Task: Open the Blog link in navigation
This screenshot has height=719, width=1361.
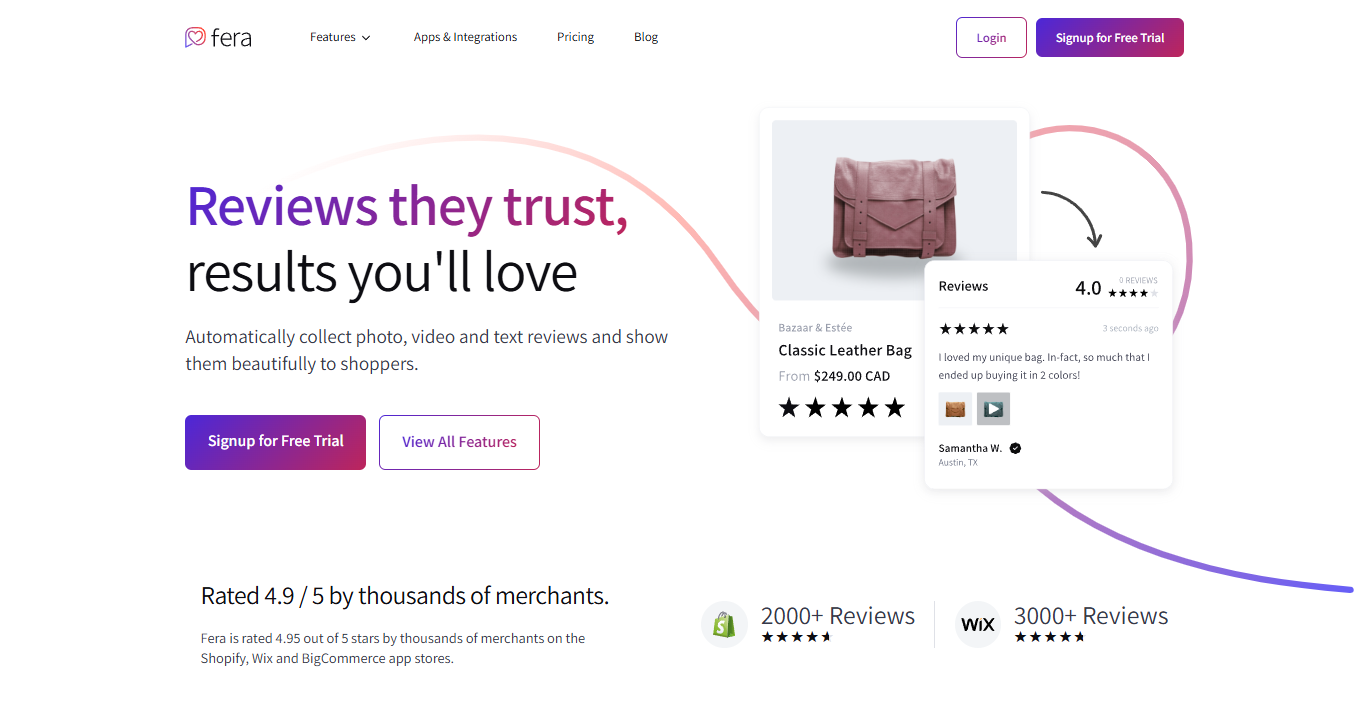Action: [646, 37]
